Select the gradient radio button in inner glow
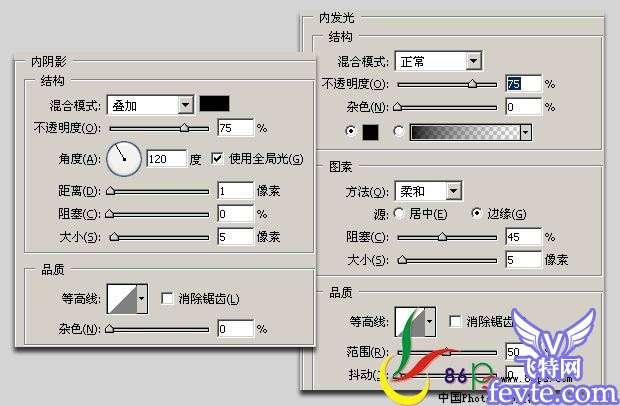620x406 pixels. pyautogui.click(x=399, y=131)
